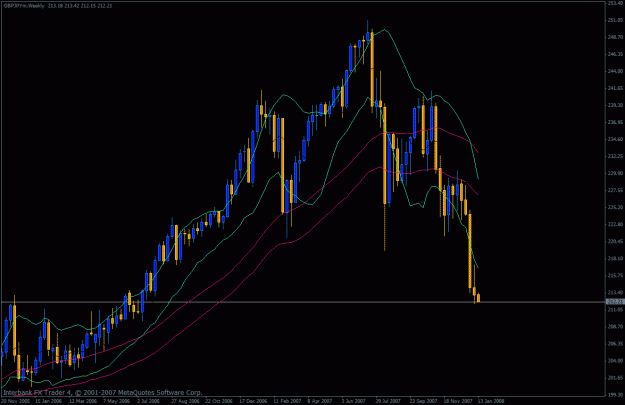Click the '27 Aug 2006' date label
Screen dimensions: 625x405
click(185, 401)
